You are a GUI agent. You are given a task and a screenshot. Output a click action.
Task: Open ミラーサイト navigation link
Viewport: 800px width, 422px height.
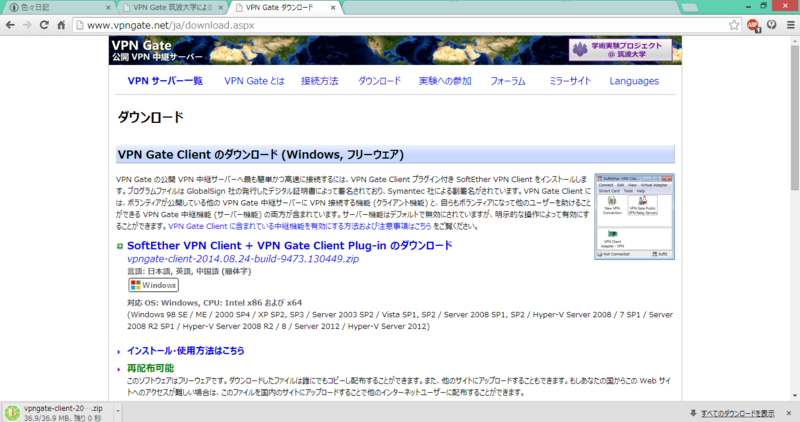click(570, 81)
